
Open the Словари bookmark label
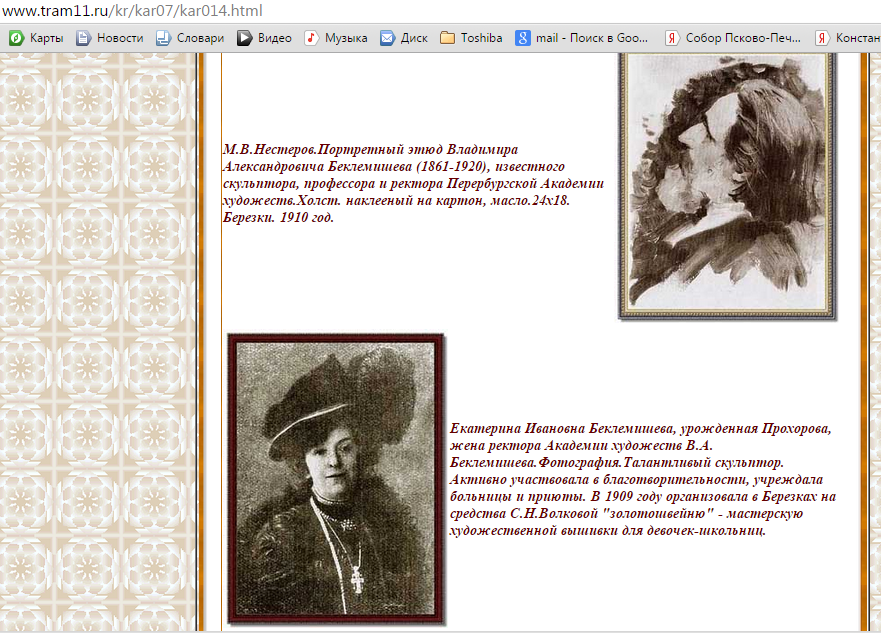(201, 38)
